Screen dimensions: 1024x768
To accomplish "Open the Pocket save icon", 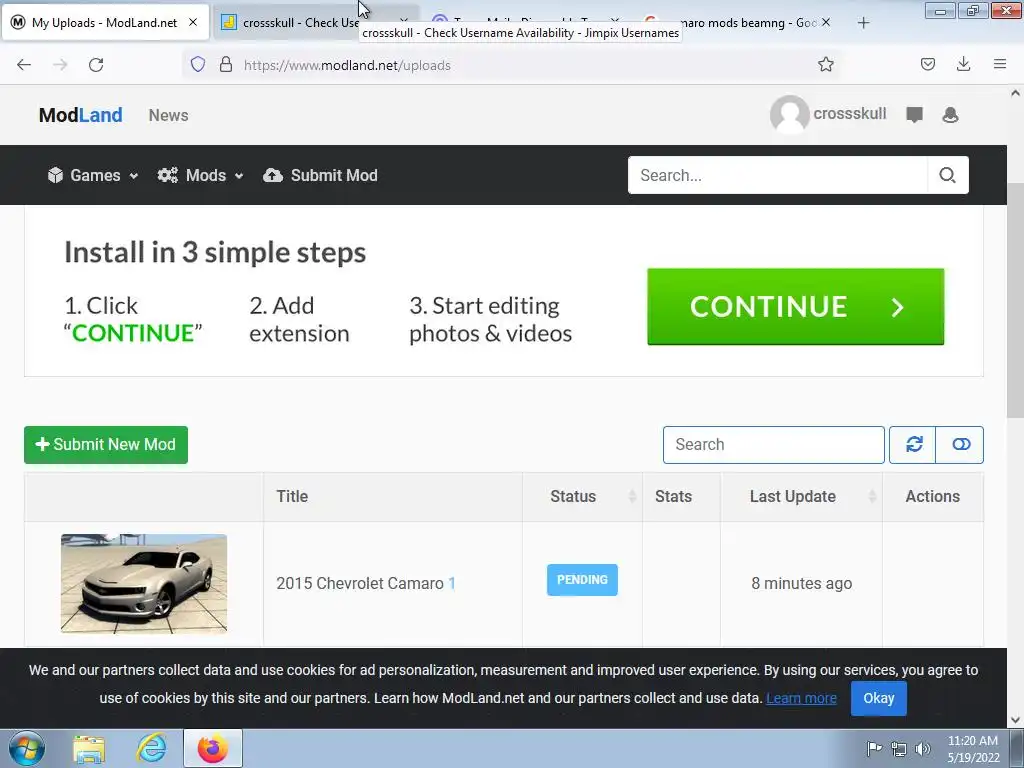I will [928, 64].
